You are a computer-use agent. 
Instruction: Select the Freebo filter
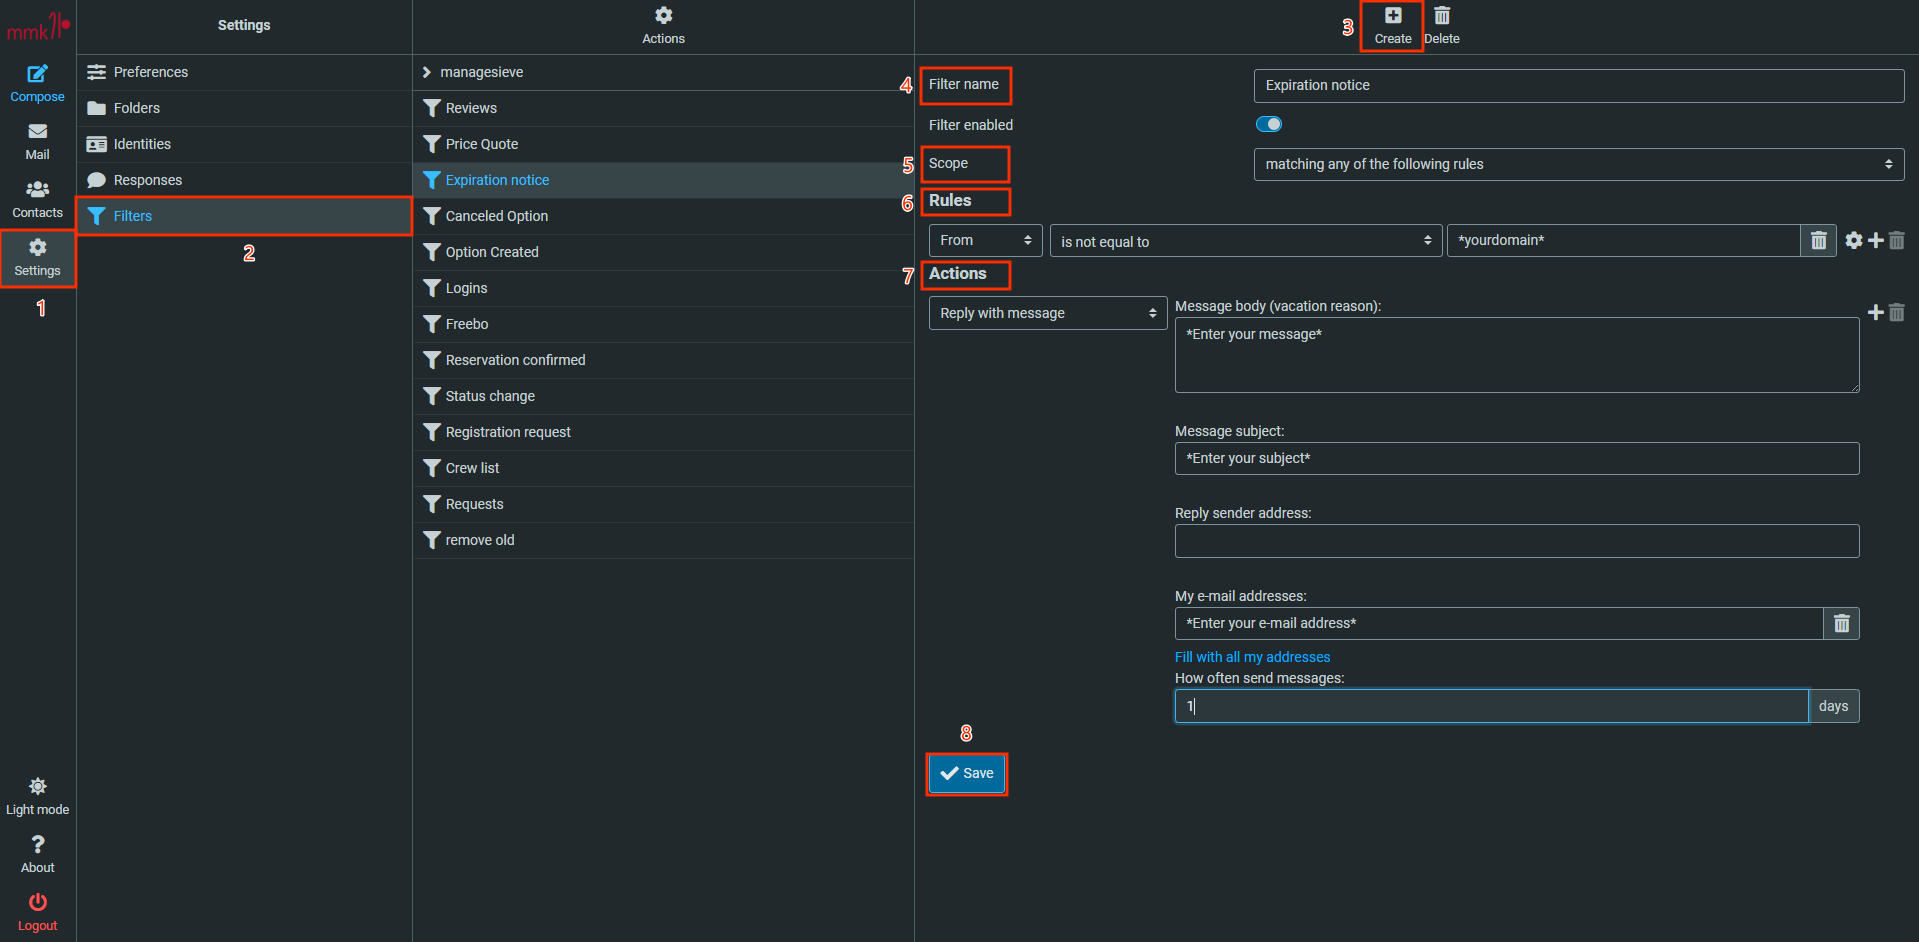[x=663, y=324]
